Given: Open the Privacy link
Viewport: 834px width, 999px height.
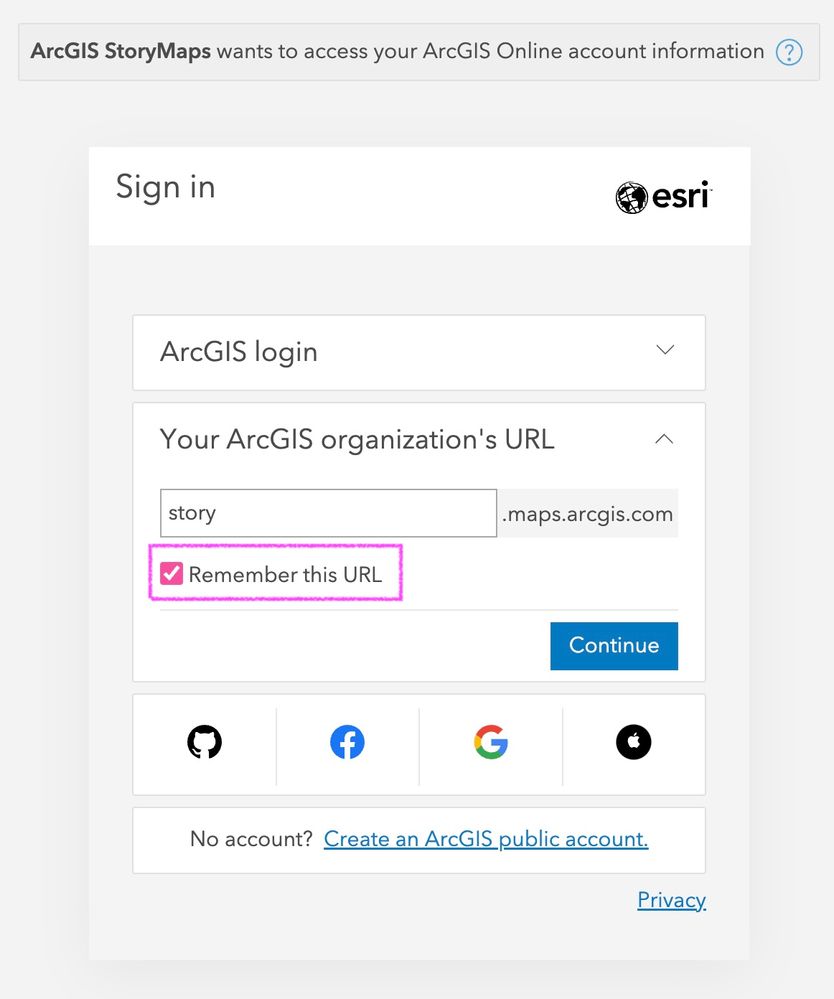Looking at the screenshot, I should pyautogui.click(x=671, y=900).
